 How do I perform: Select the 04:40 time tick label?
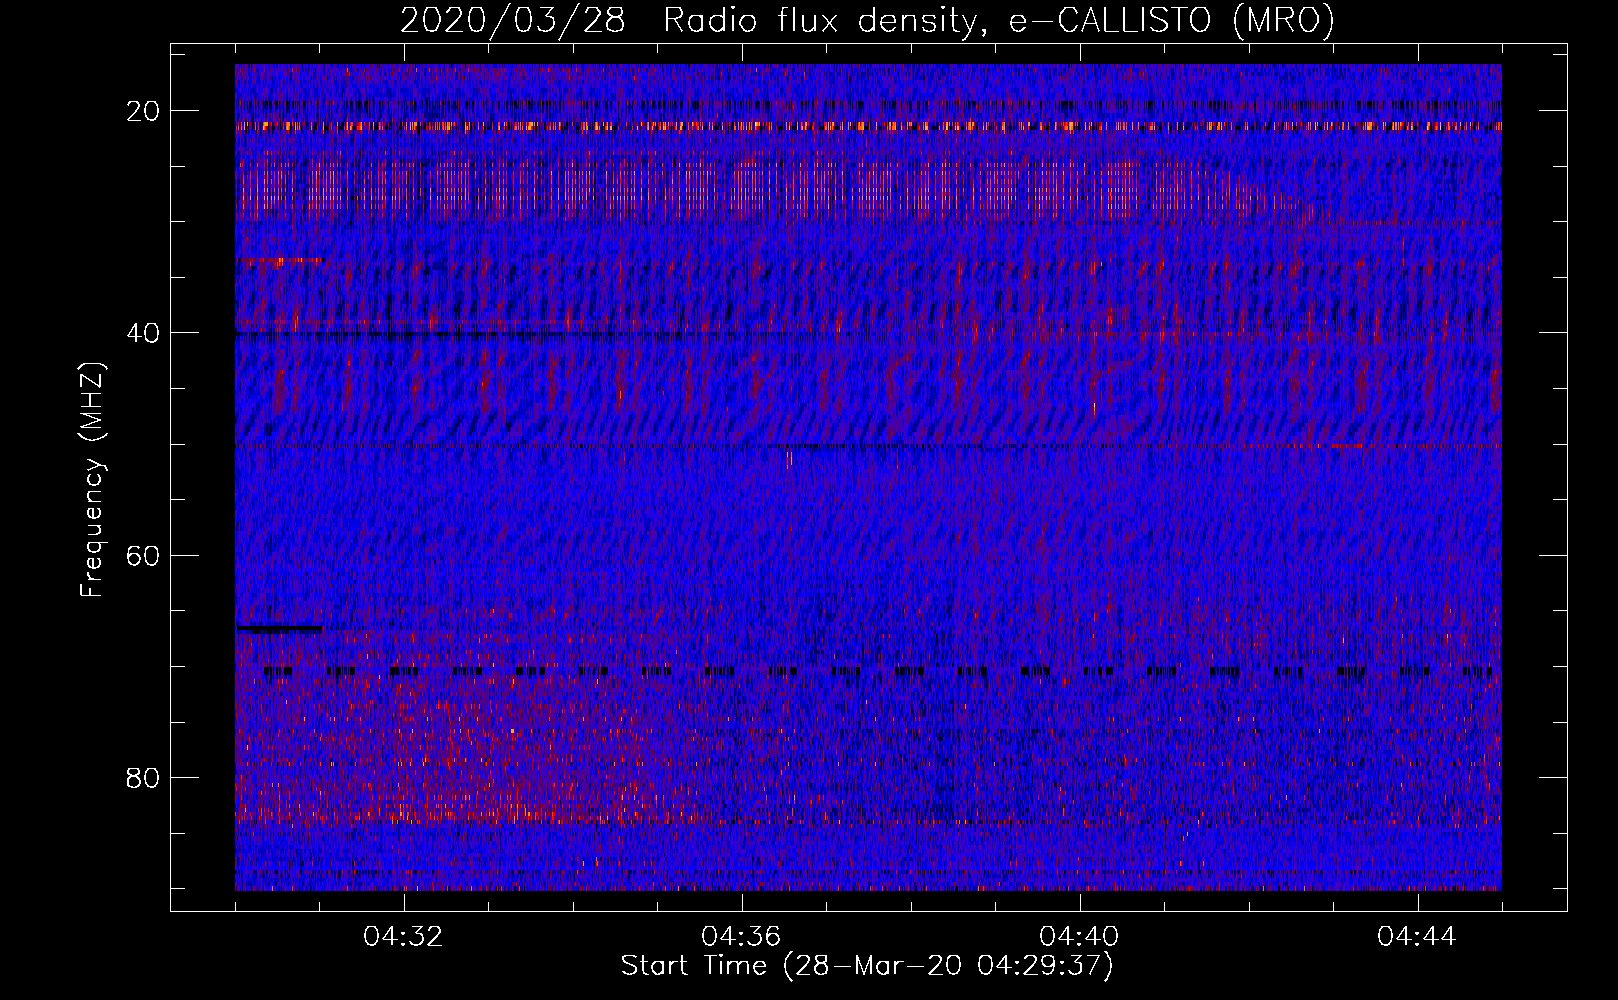1080,937
